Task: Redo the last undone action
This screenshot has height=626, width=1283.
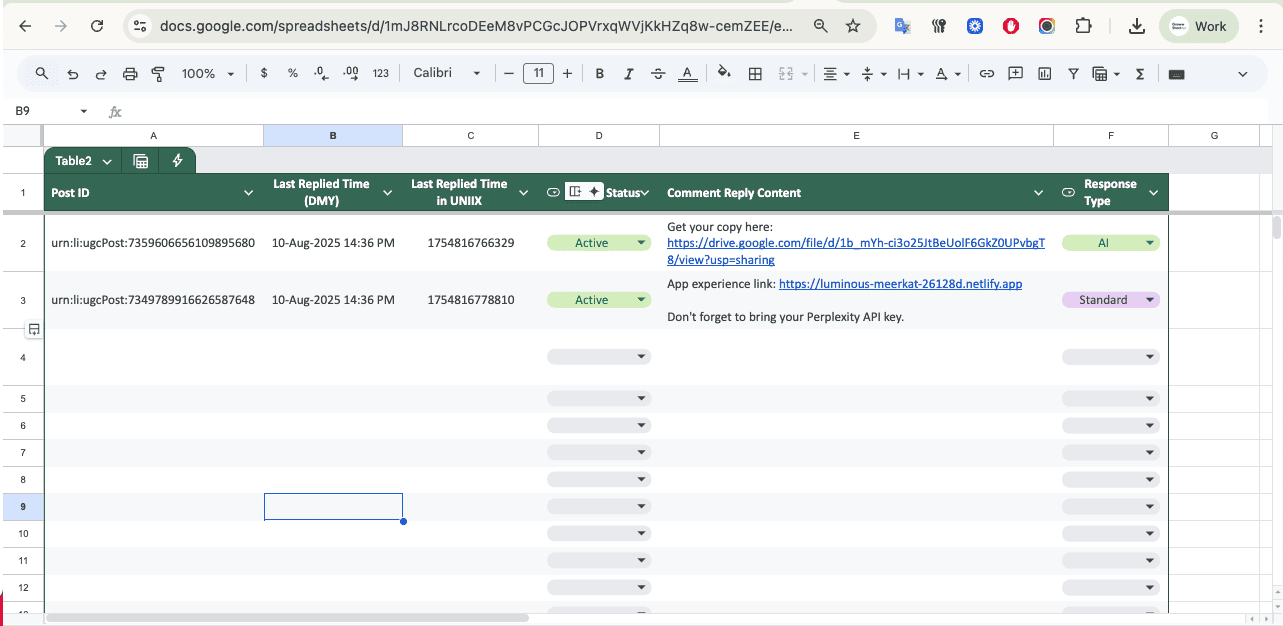Action: 101,73
